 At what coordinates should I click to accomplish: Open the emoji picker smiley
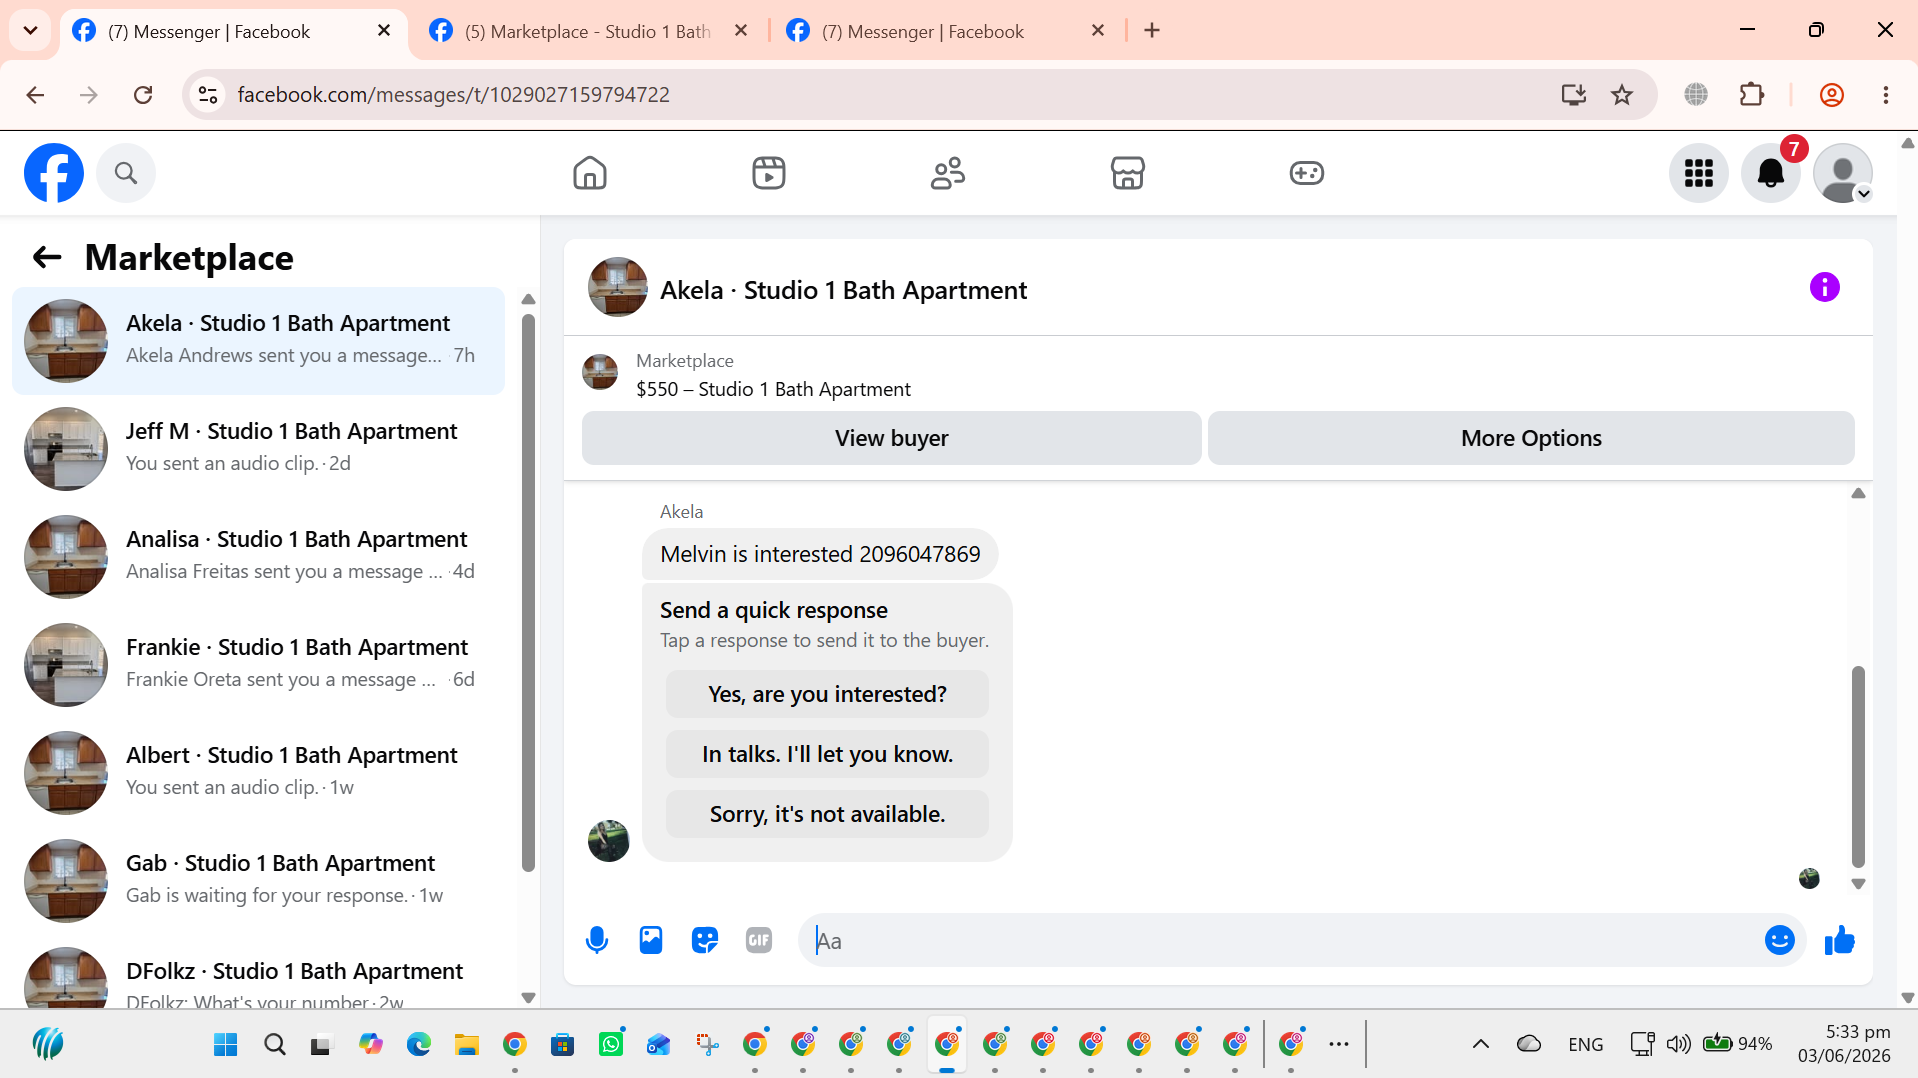coord(1779,940)
